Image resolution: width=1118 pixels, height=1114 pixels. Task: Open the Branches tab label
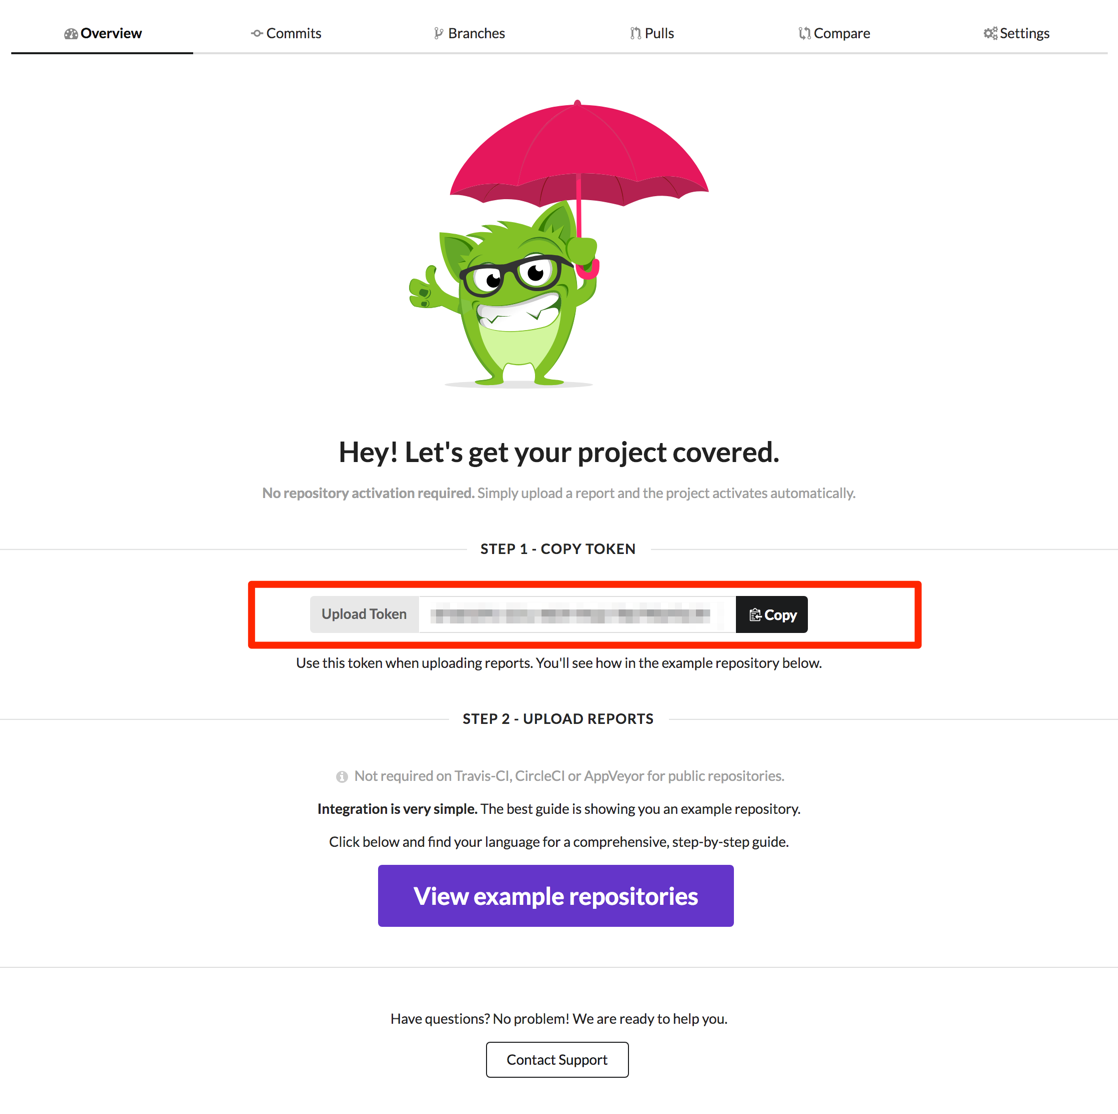coord(476,34)
